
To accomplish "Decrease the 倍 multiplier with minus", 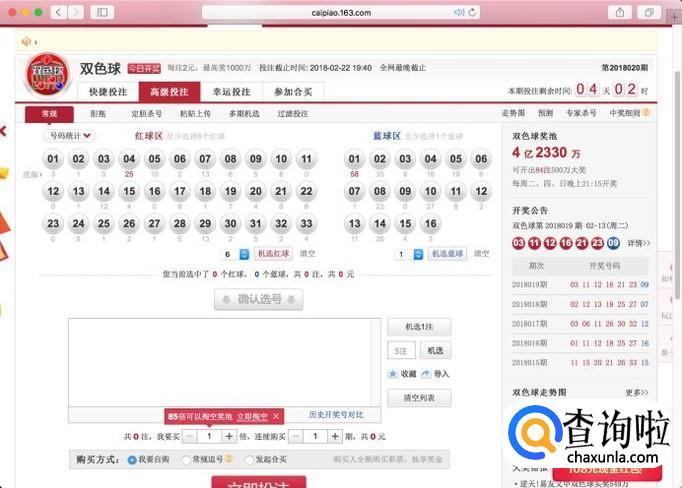I will click(x=189, y=436).
